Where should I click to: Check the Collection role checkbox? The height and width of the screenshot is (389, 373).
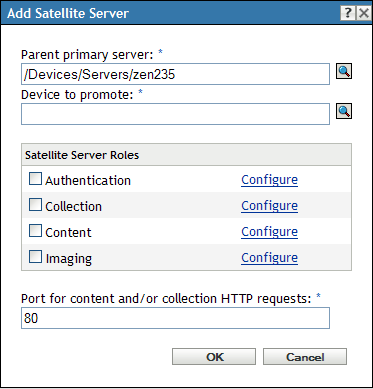35,204
